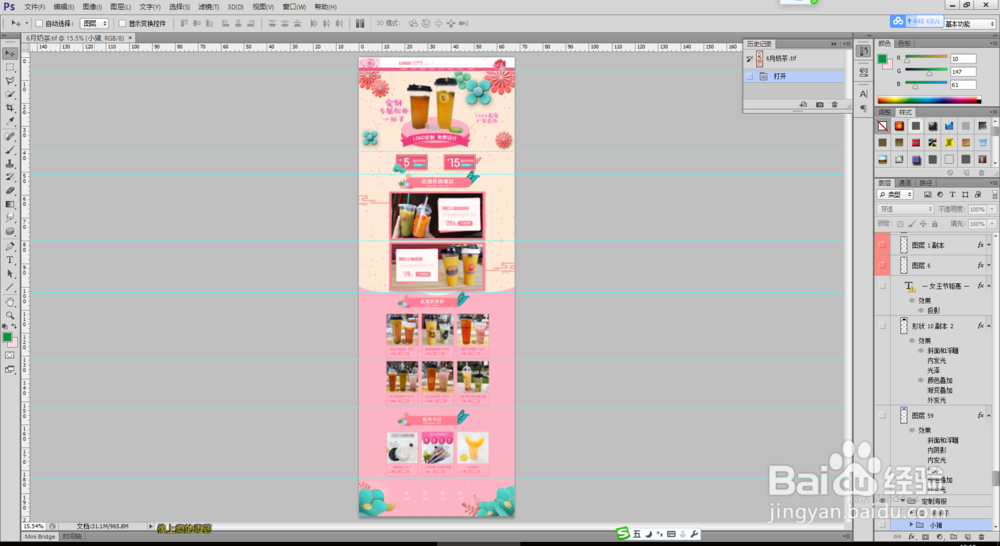Select the Hand tool
1000x546 pixels.
coord(10,302)
